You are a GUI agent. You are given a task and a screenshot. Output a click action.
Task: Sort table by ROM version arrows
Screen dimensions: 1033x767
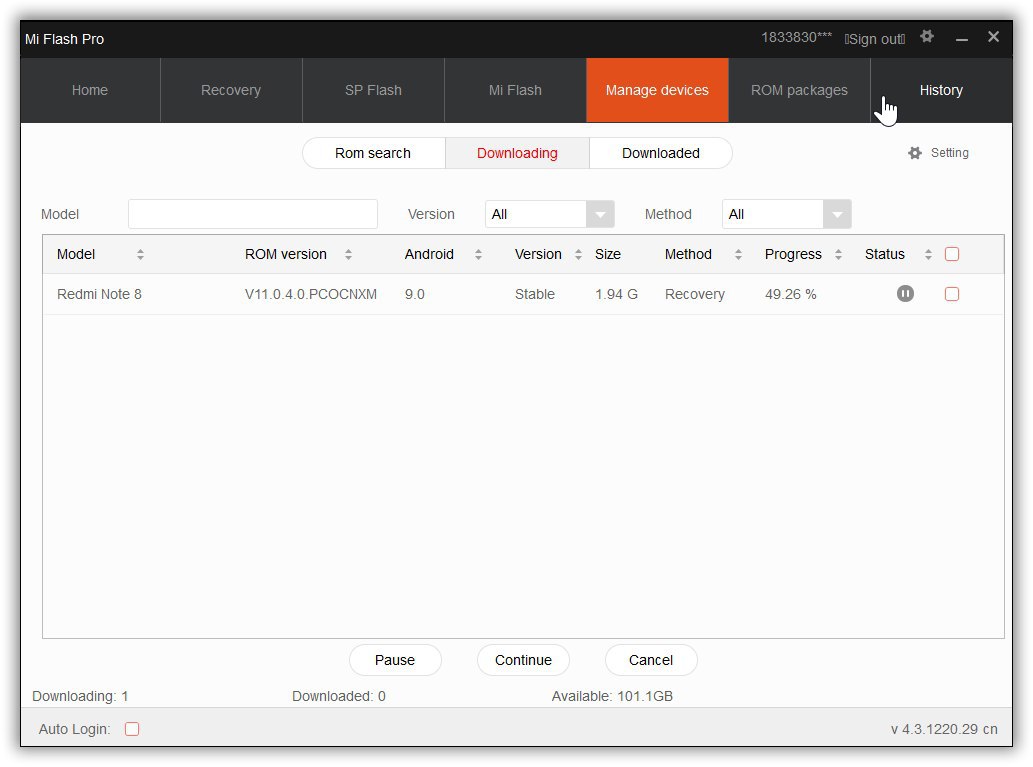tap(349, 254)
